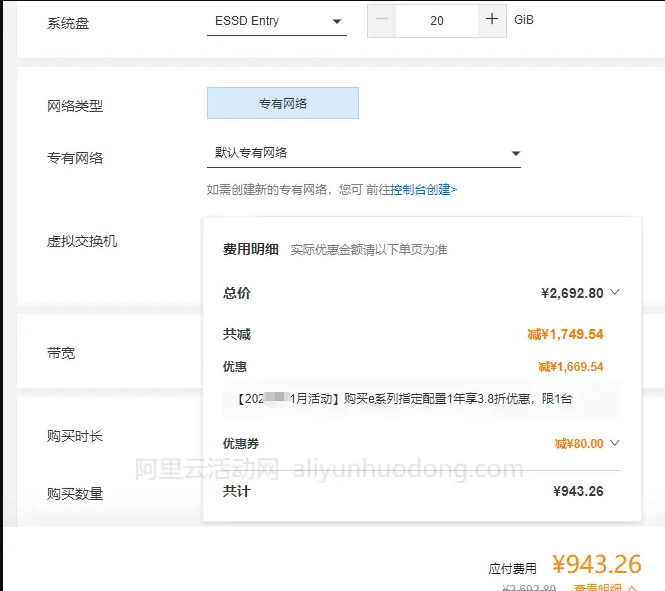
Task: Click the ¥943.26 payable amount at bottom
Action: (x=596, y=565)
